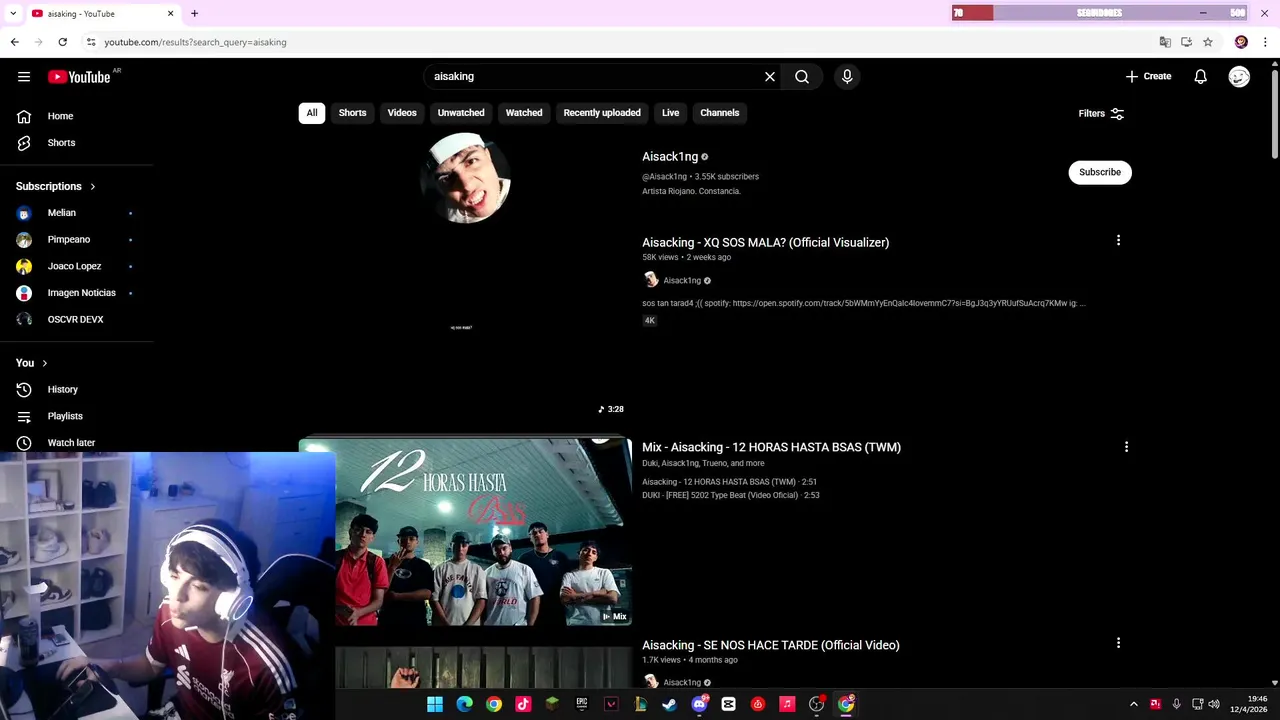Screen dimensions: 1280x720
Task: Open SE NOS HACE TARDE Official Video title
Action: 770,645
